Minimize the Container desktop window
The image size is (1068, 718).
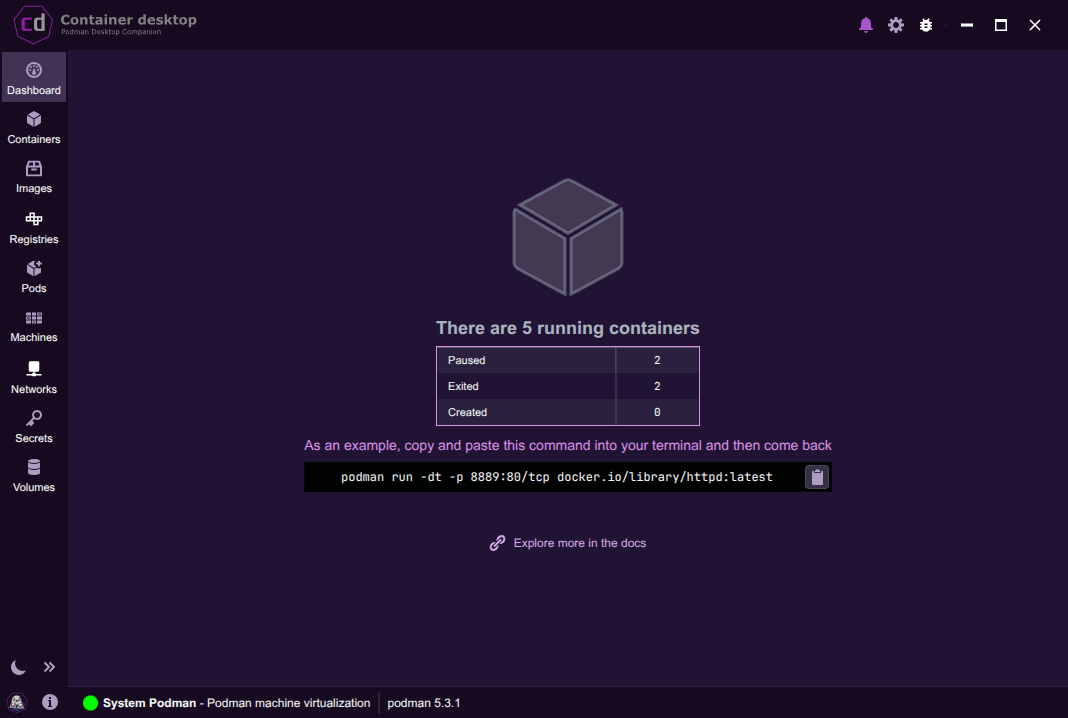(967, 25)
